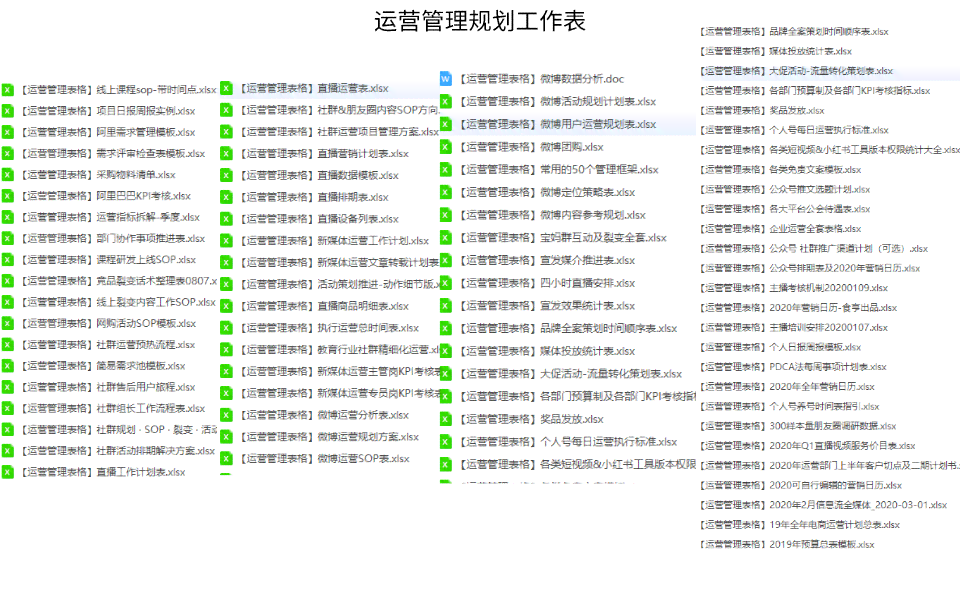This screenshot has width=960, height=600.
Task: Select the icon next to 微博团购.xlsx
Action: [446, 147]
